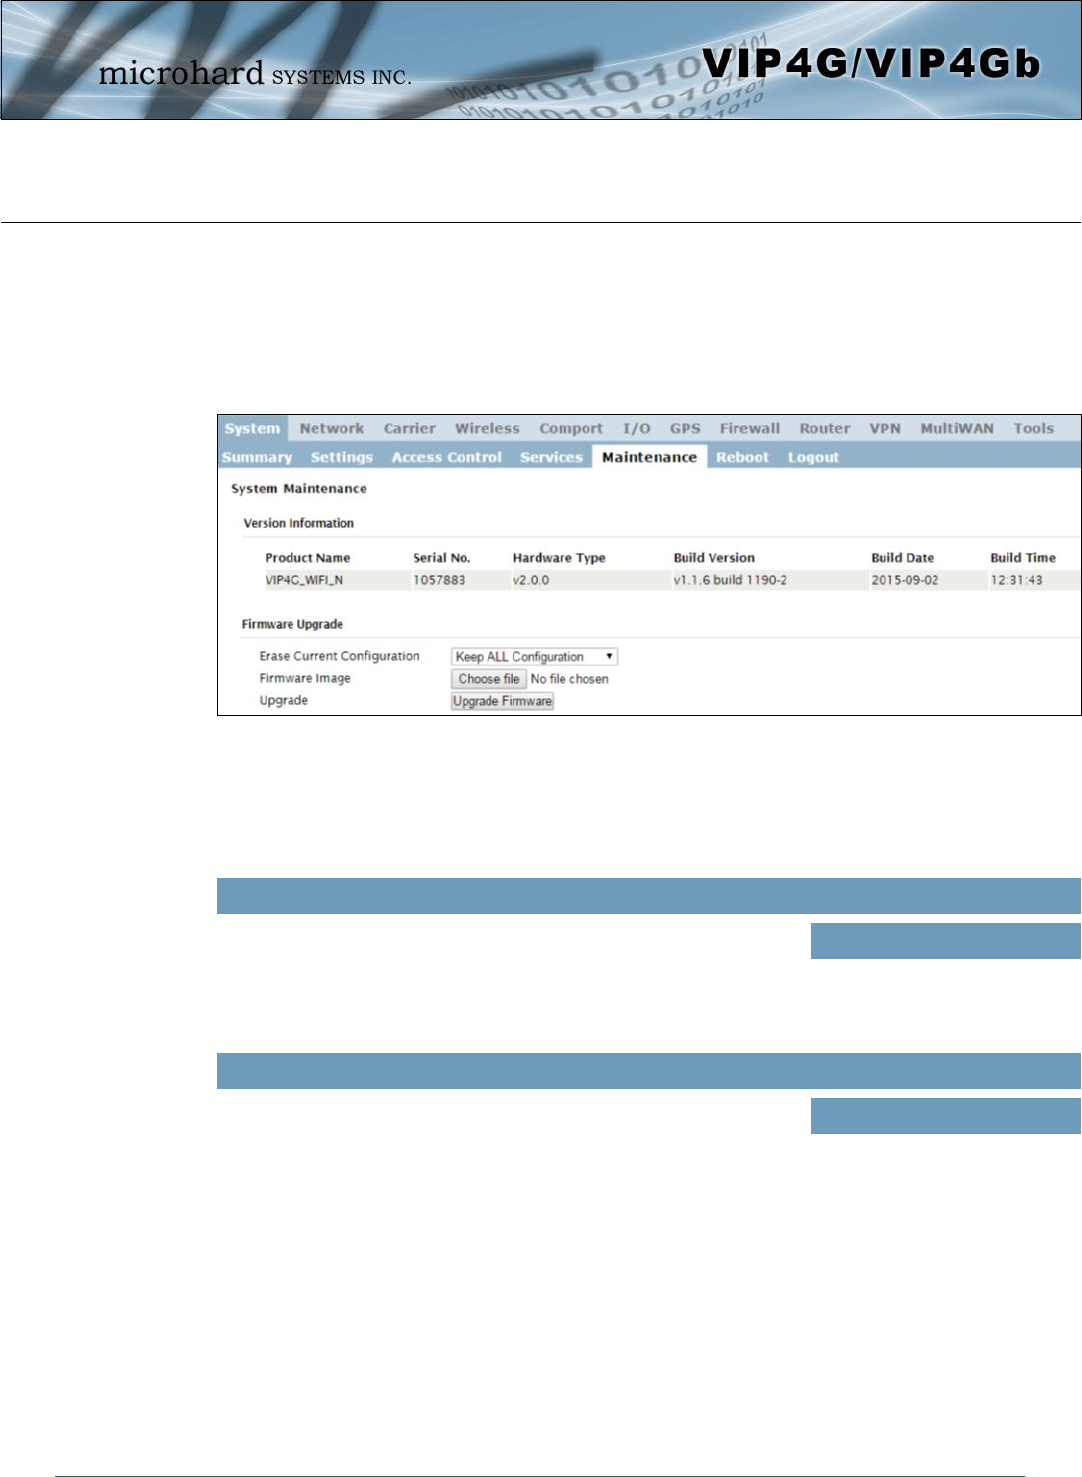The height and width of the screenshot is (1477, 1082).
Task: Click the Build Version column header
Action: 714,558
